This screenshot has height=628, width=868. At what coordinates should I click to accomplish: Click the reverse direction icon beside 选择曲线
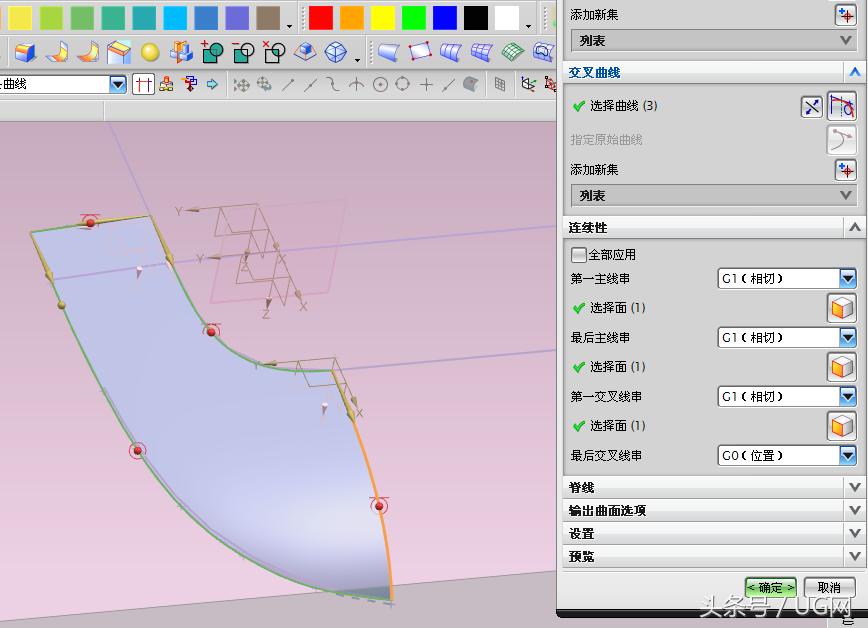click(810, 106)
